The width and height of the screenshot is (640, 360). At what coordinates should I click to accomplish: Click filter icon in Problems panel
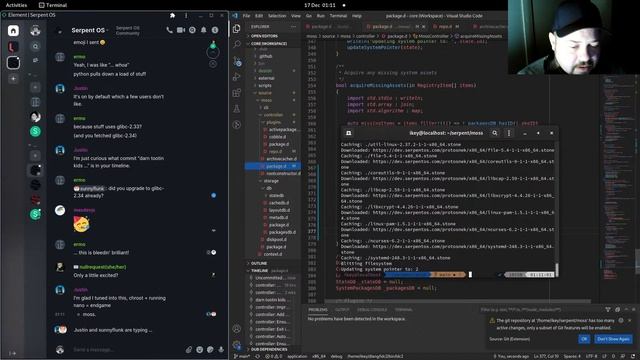coord(608,310)
